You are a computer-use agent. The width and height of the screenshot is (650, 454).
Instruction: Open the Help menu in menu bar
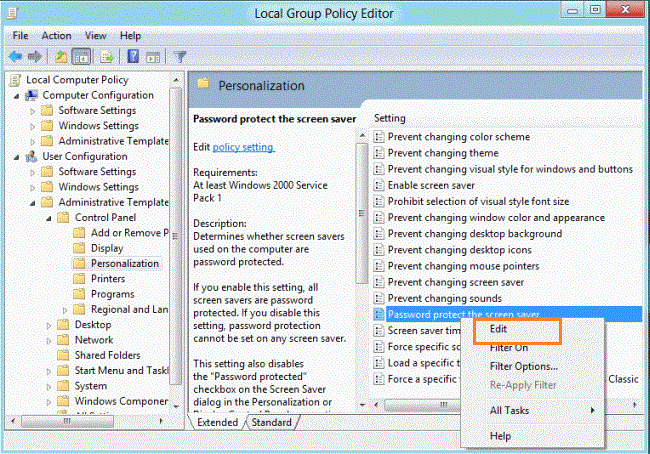[x=130, y=36]
